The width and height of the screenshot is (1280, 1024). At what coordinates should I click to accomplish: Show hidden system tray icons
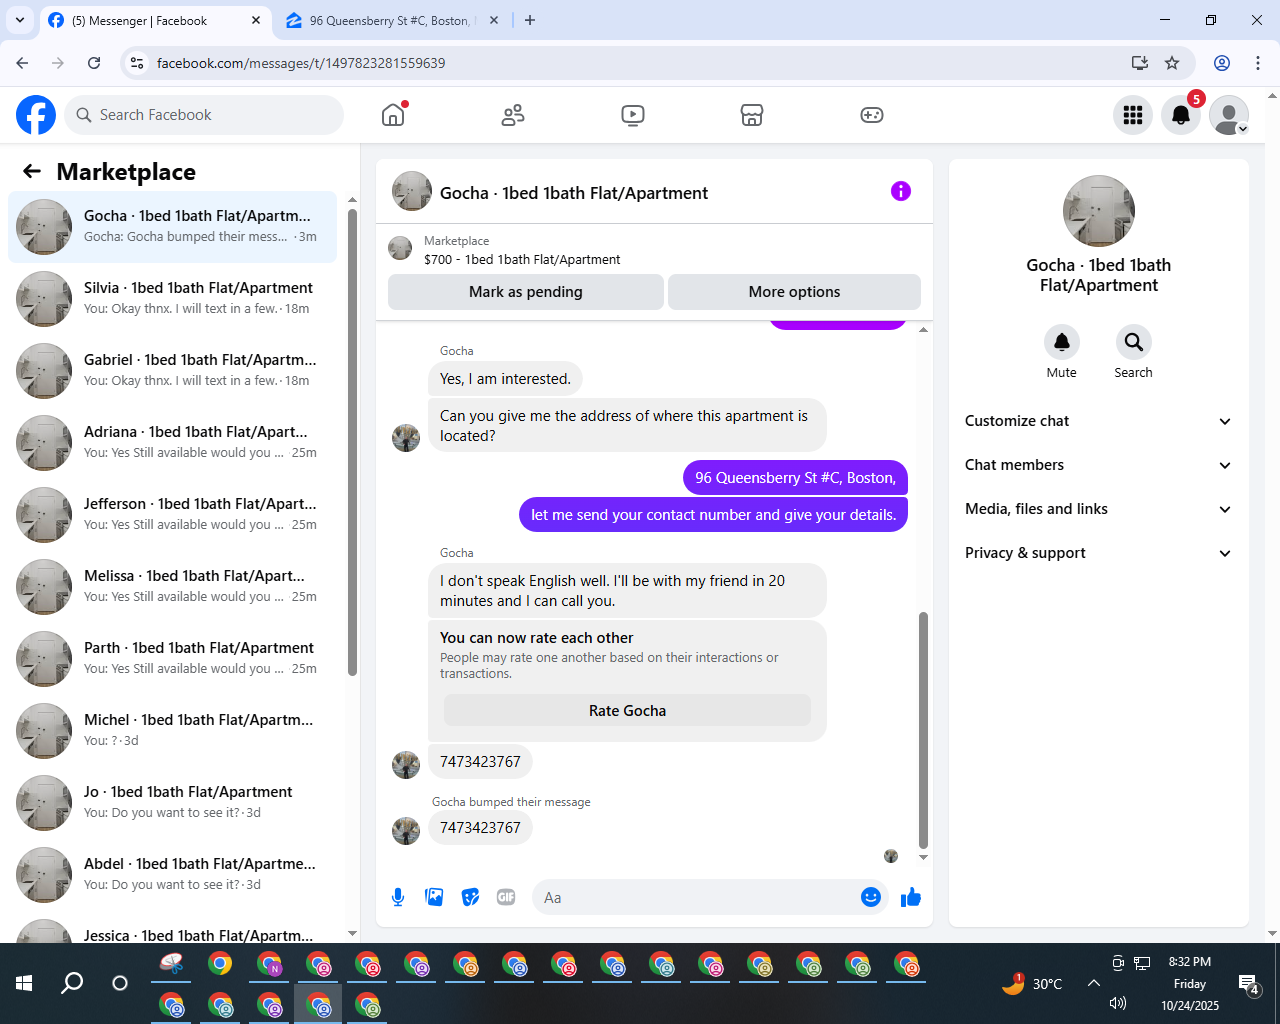(x=1094, y=983)
